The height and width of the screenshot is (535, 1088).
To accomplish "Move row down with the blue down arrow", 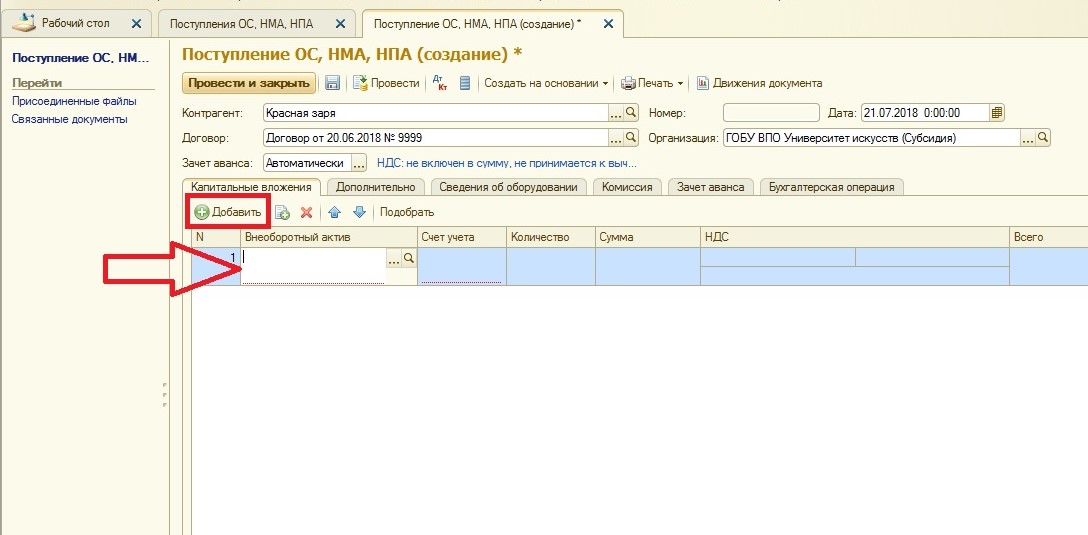I will click(359, 212).
